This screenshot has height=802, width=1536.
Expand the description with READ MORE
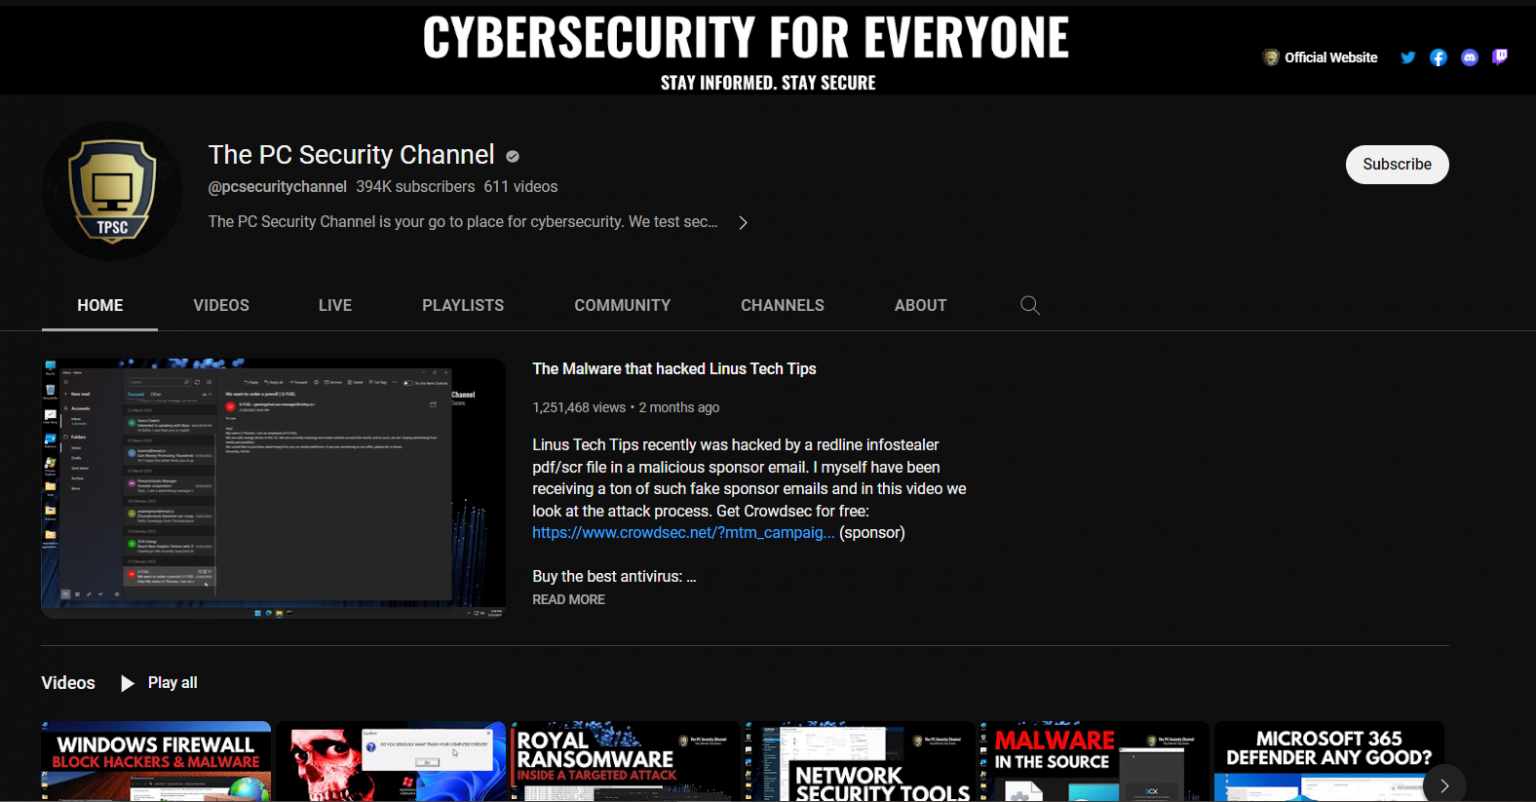pyautogui.click(x=568, y=599)
